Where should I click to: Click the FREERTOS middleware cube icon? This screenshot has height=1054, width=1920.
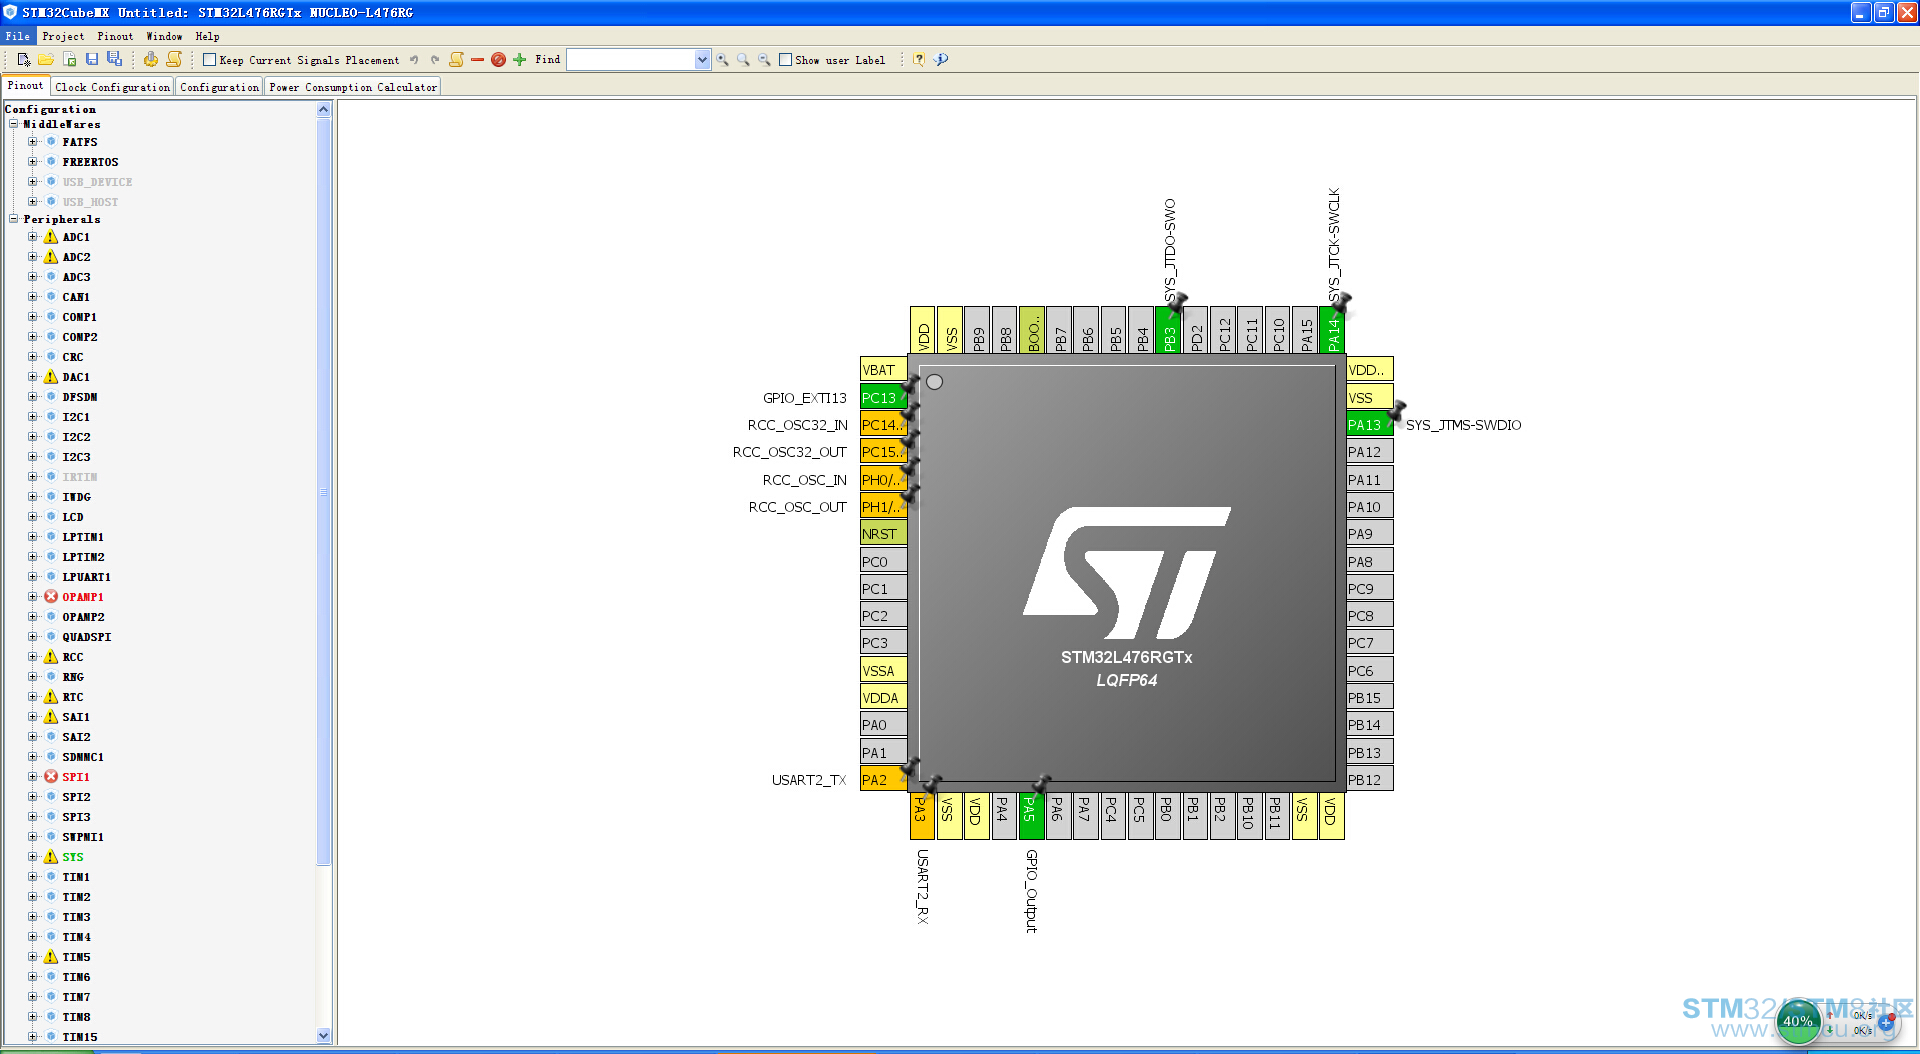click(51, 162)
